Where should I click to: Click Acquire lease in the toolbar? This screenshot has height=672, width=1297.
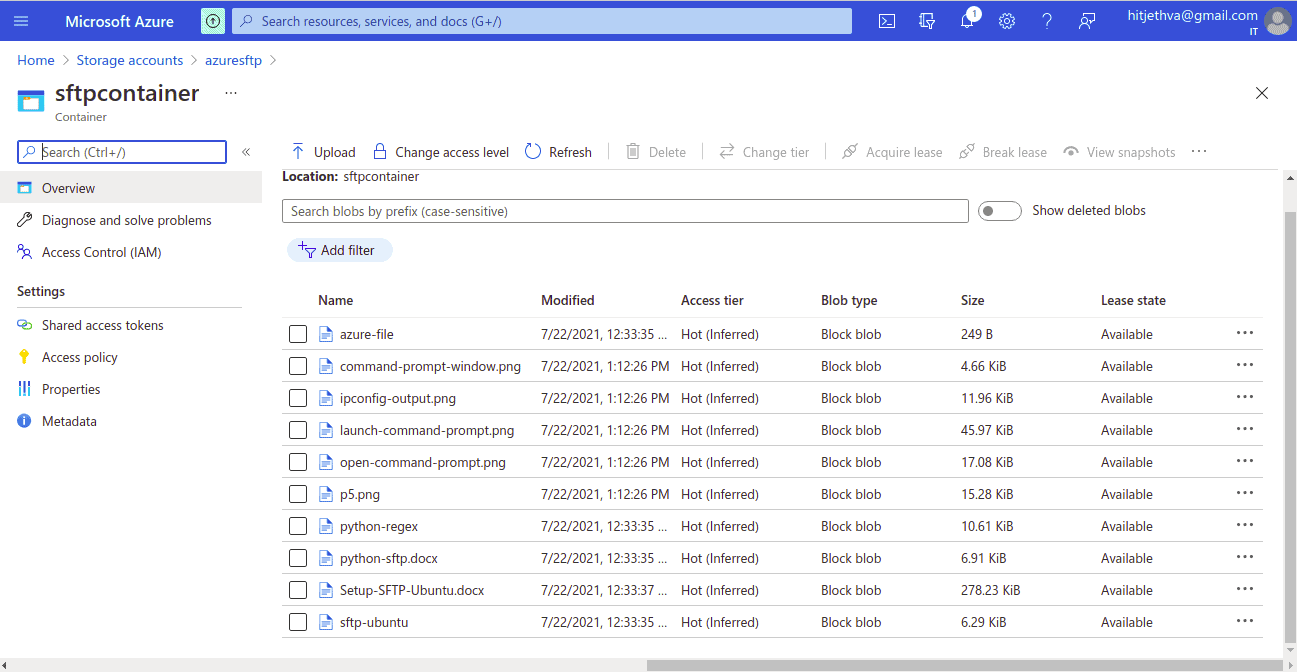tap(892, 152)
